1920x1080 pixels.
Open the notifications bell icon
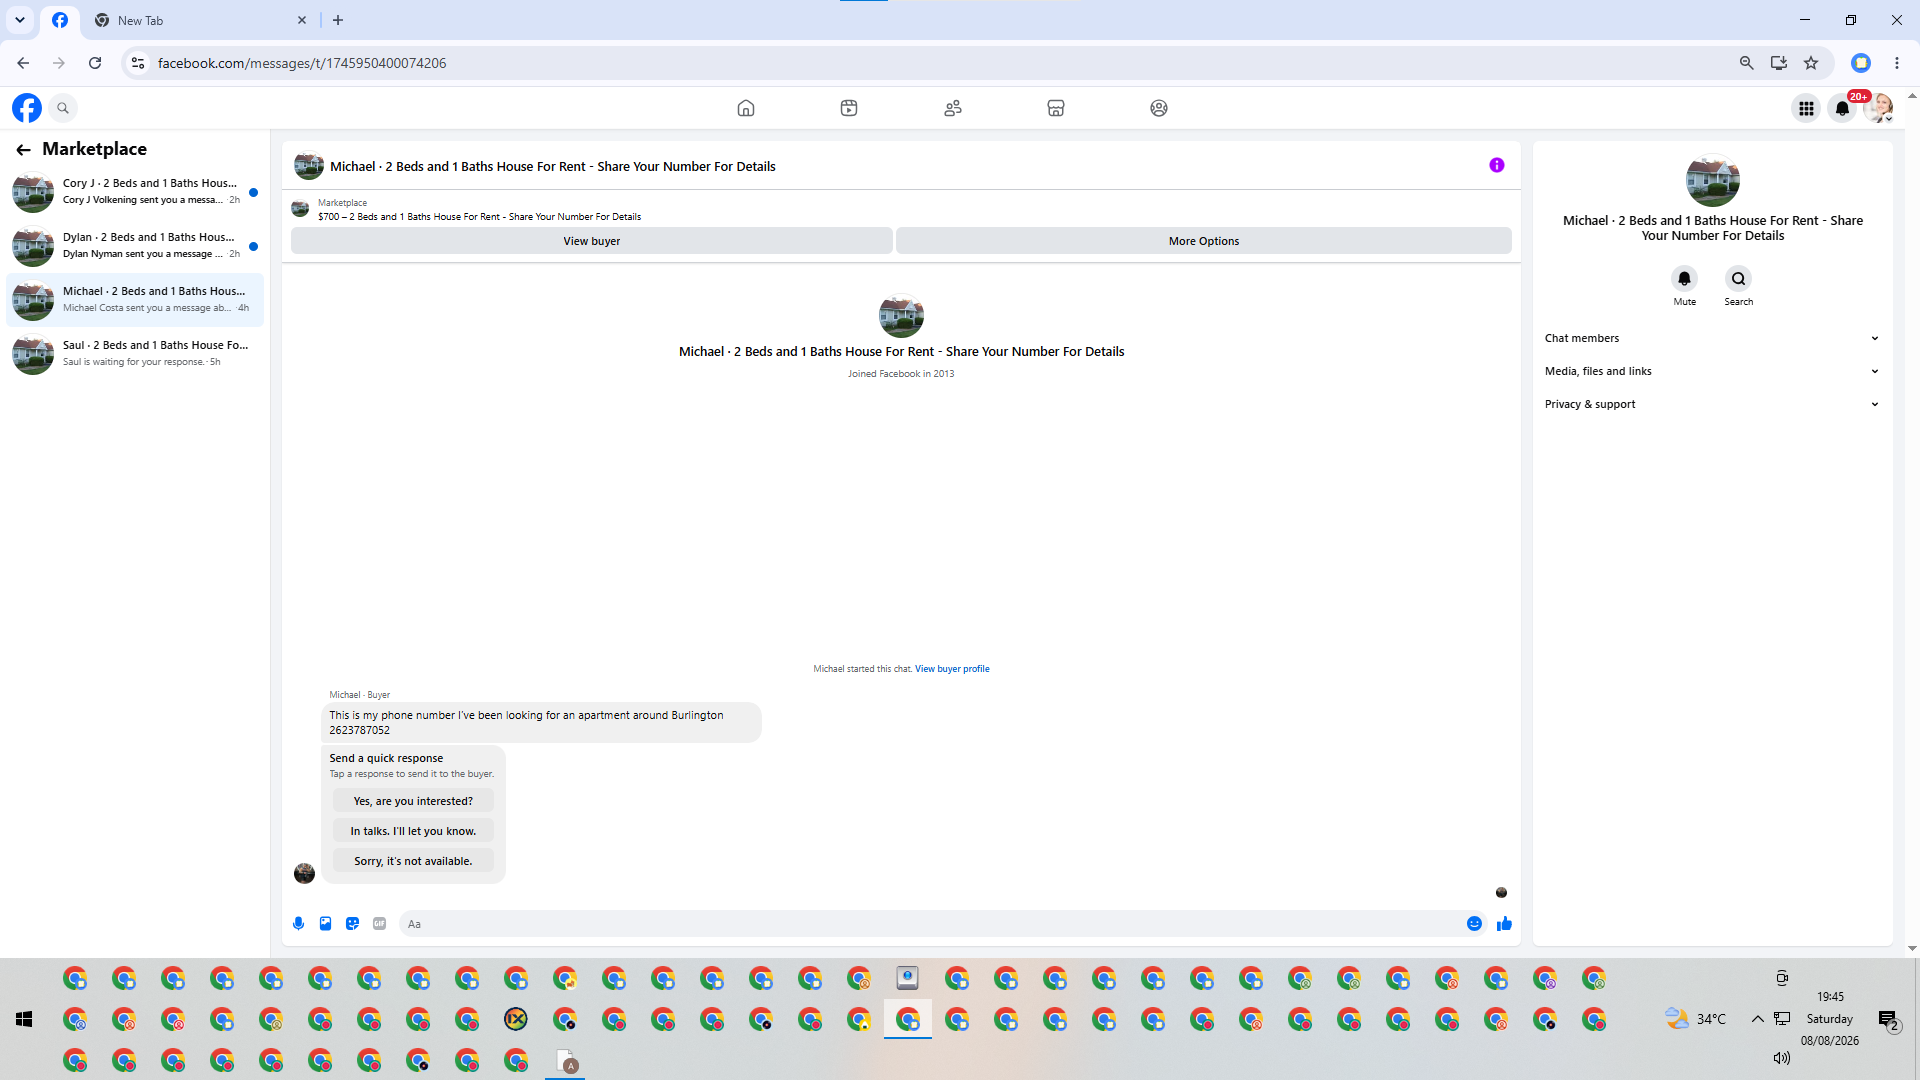1842,108
